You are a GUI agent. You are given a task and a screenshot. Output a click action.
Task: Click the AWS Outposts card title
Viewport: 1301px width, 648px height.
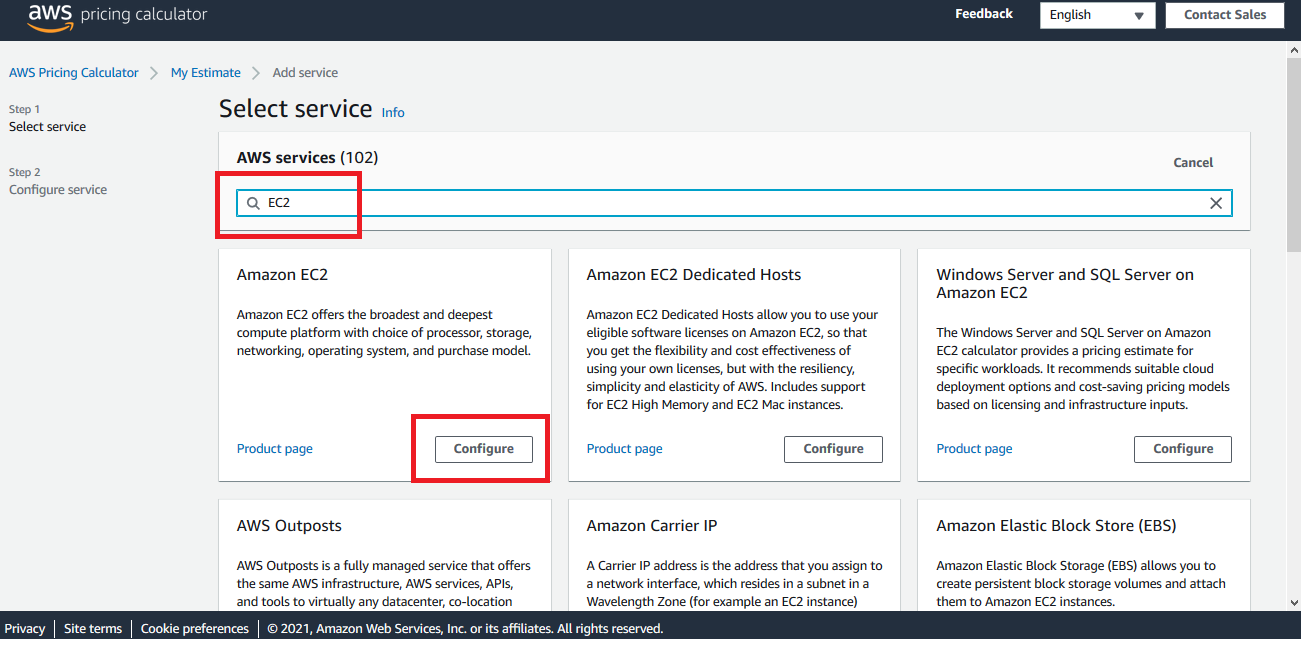289,526
